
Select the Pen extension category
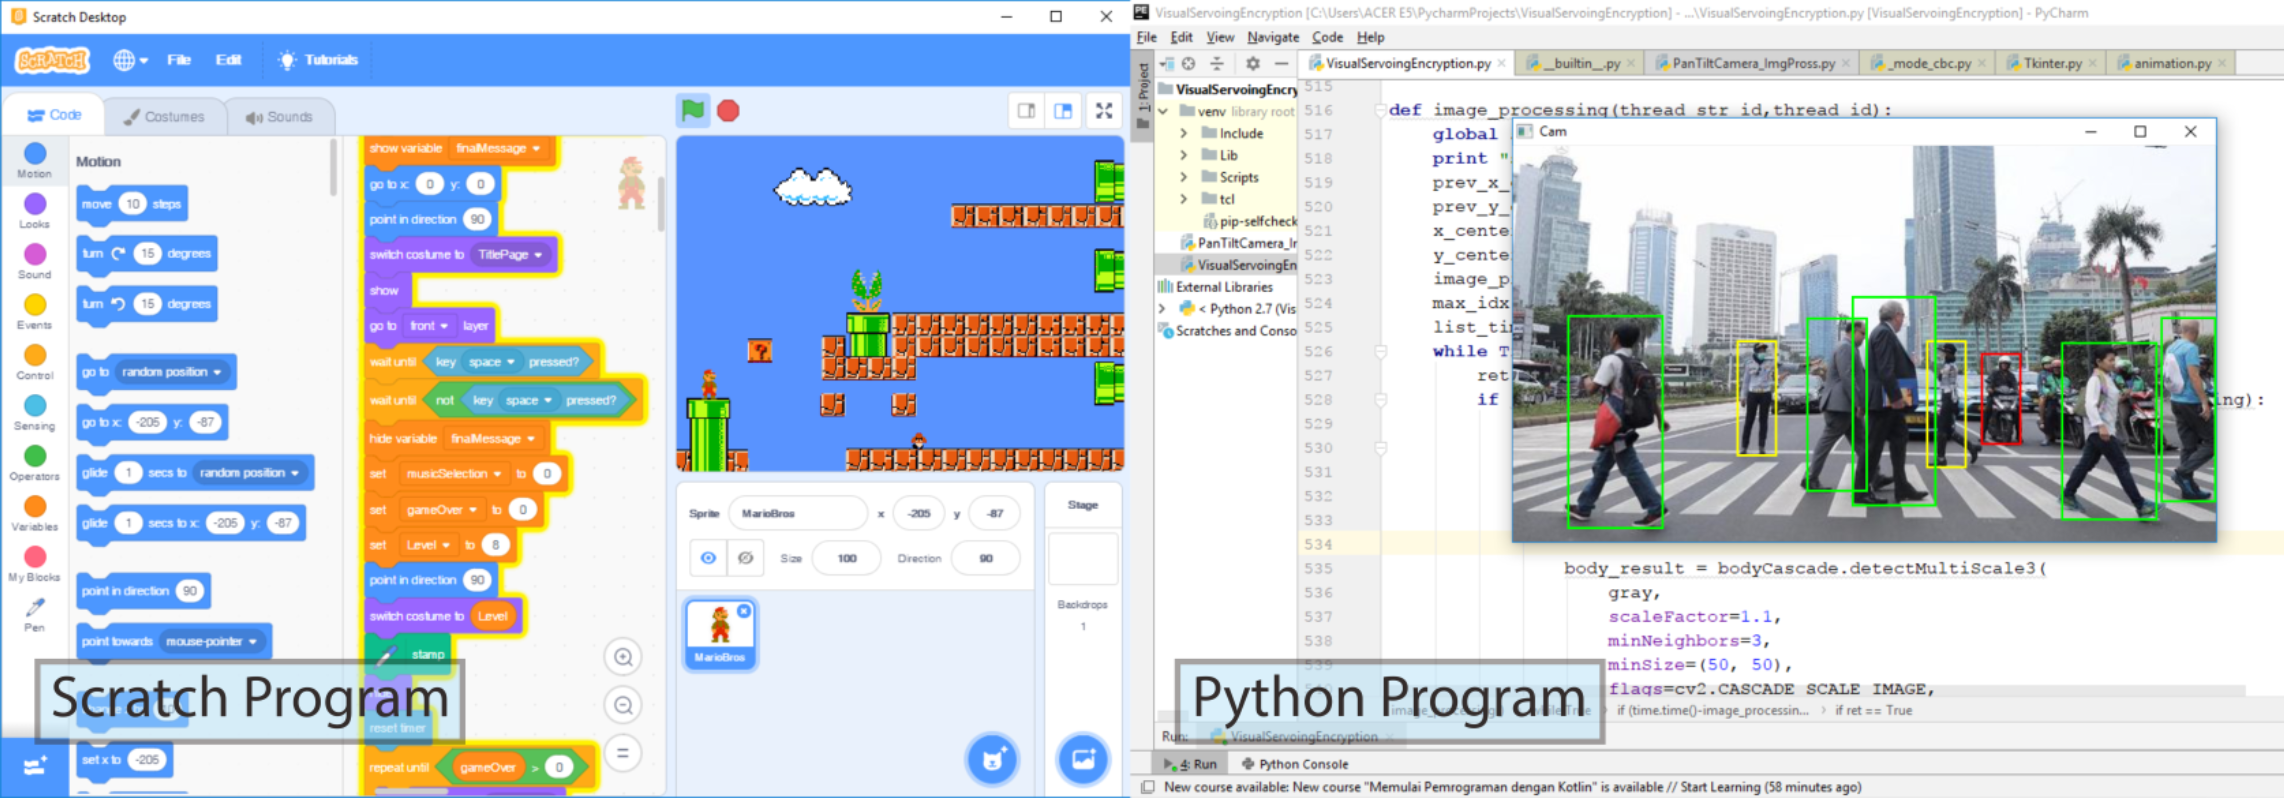click(x=34, y=614)
